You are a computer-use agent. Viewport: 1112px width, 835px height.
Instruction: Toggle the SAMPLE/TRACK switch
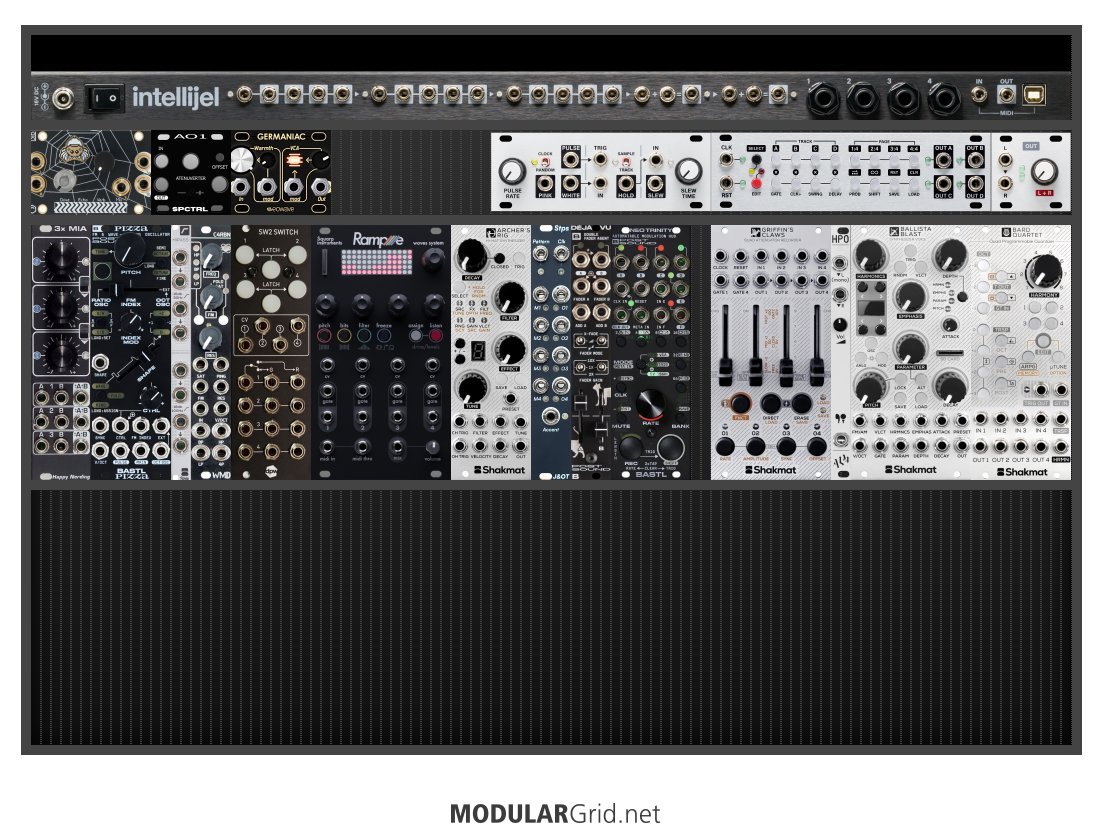click(626, 162)
